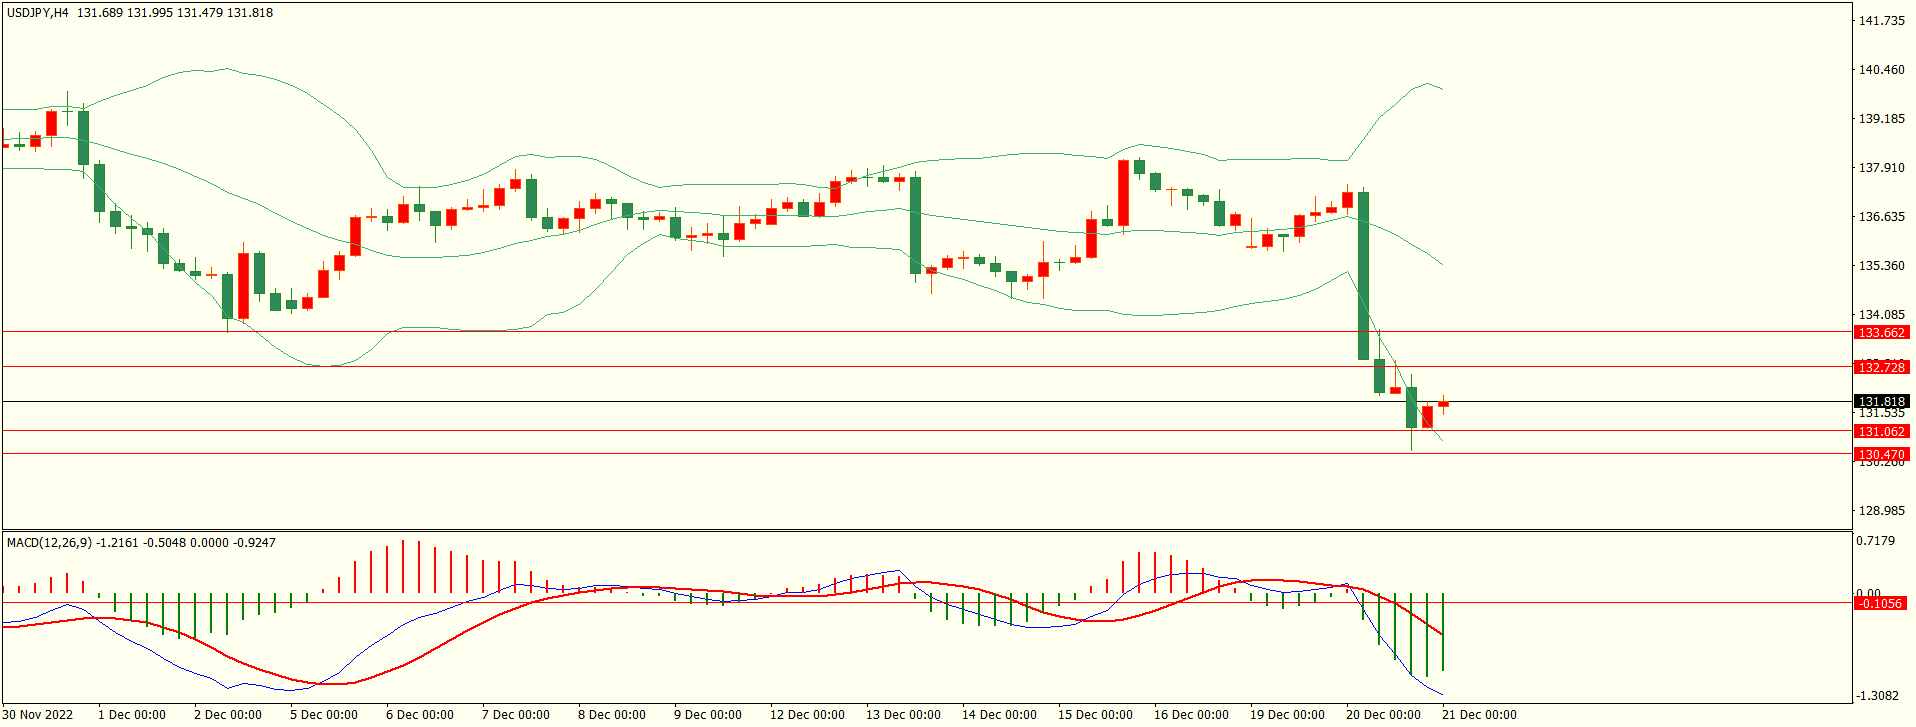Screen dimensions: 1916x727
Task: Click the -1.3082 MACD scale label
Action: pyautogui.click(x=1877, y=696)
